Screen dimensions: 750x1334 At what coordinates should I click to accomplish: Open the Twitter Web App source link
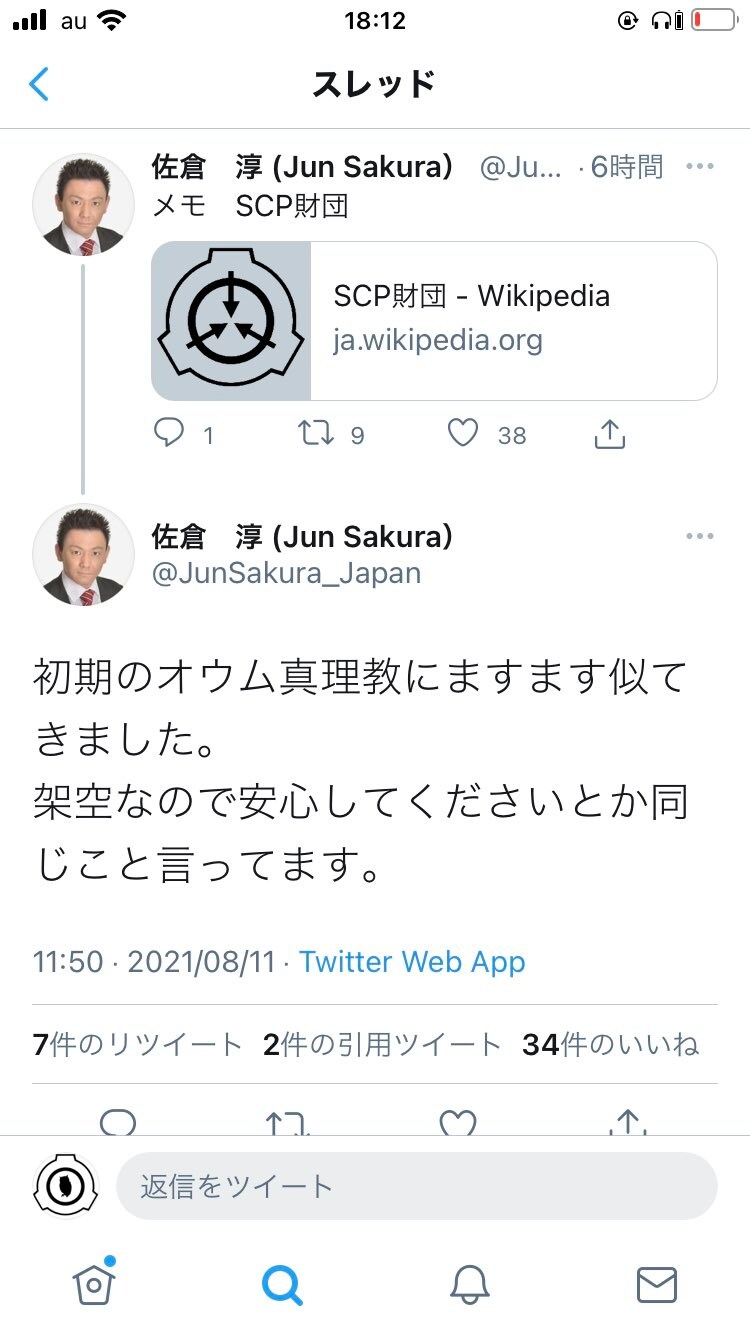coord(412,962)
